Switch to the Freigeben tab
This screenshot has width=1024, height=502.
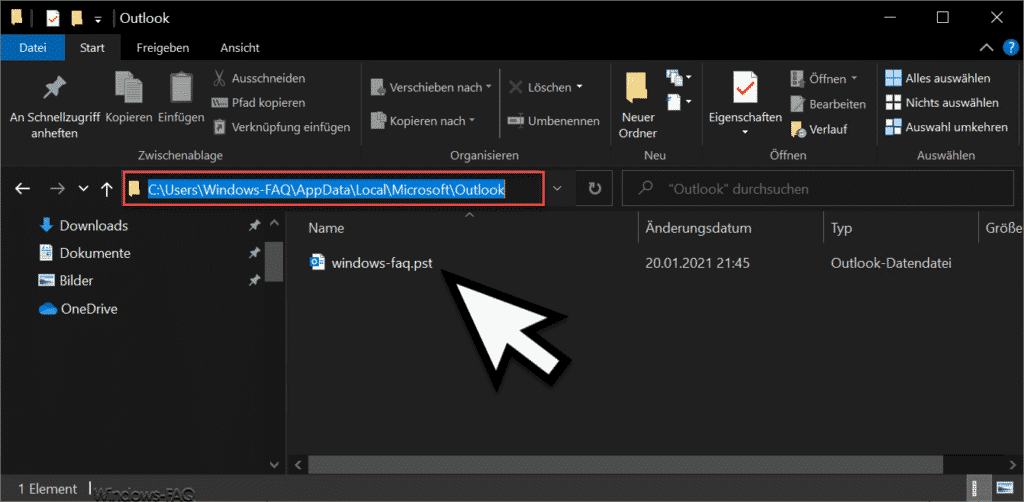(x=163, y=48)
